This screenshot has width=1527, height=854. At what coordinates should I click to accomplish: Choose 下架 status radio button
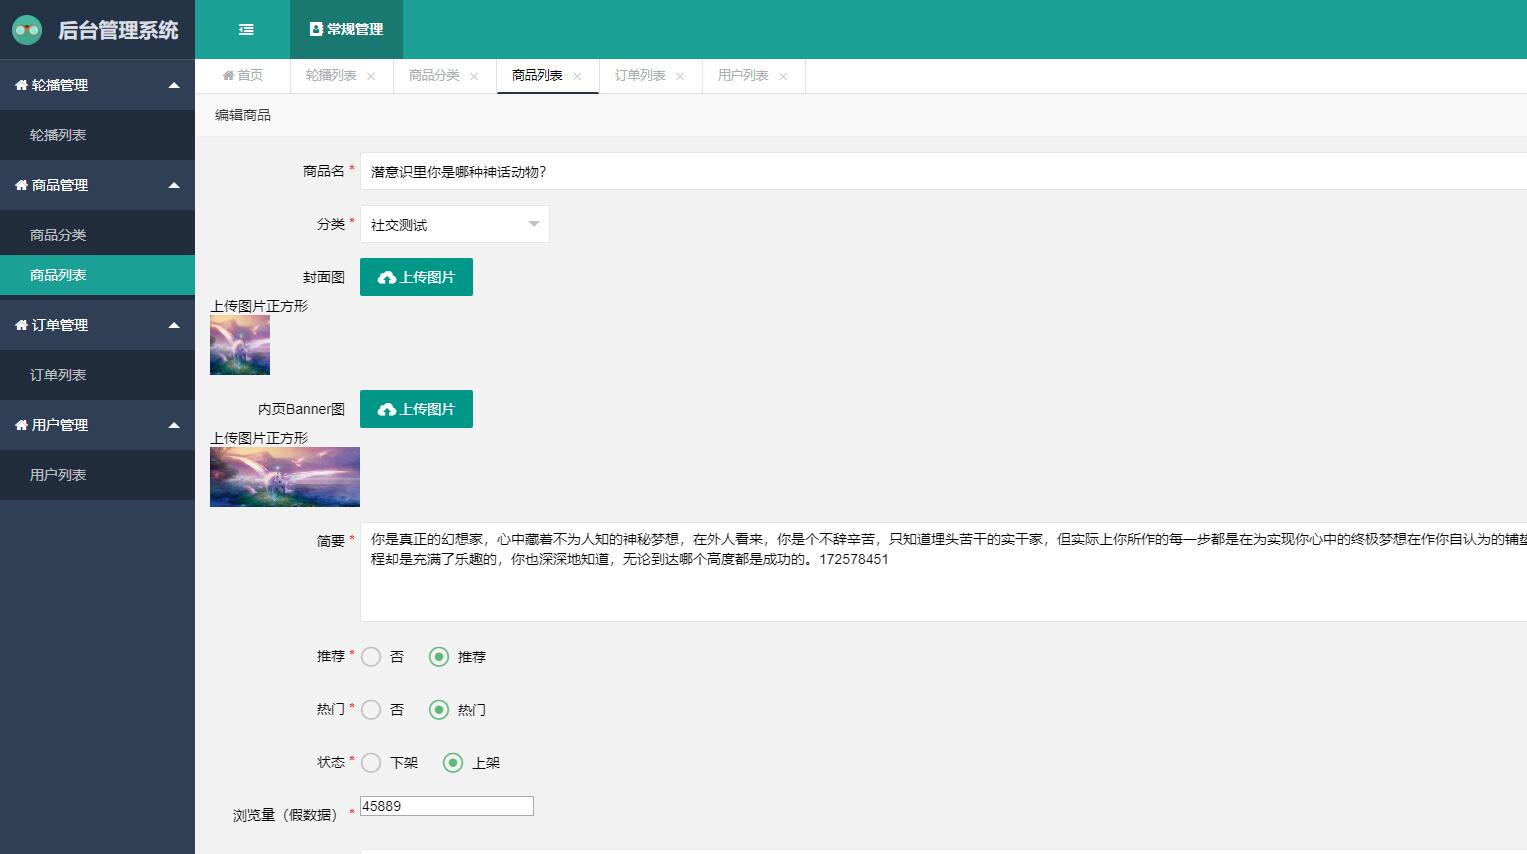[371, 763]
